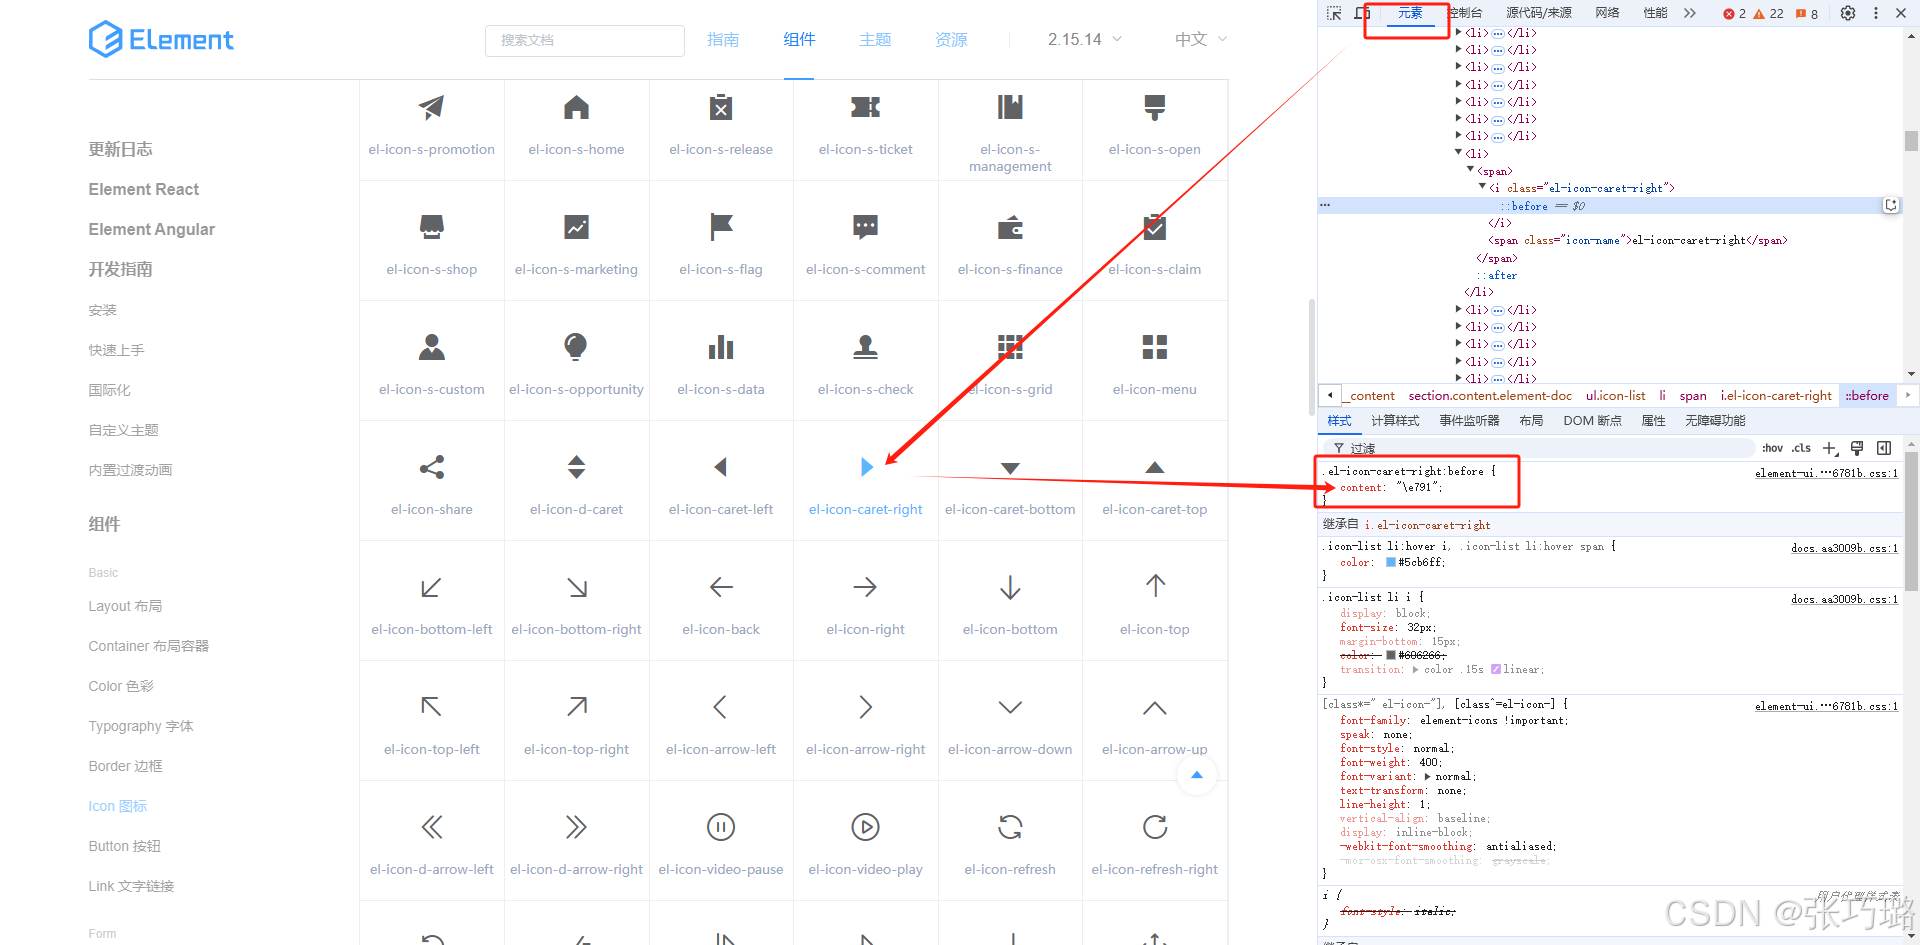Screen dimensions: 1920x945
Task: Toggle the :hov element state panel
Action: (1772, 448)
